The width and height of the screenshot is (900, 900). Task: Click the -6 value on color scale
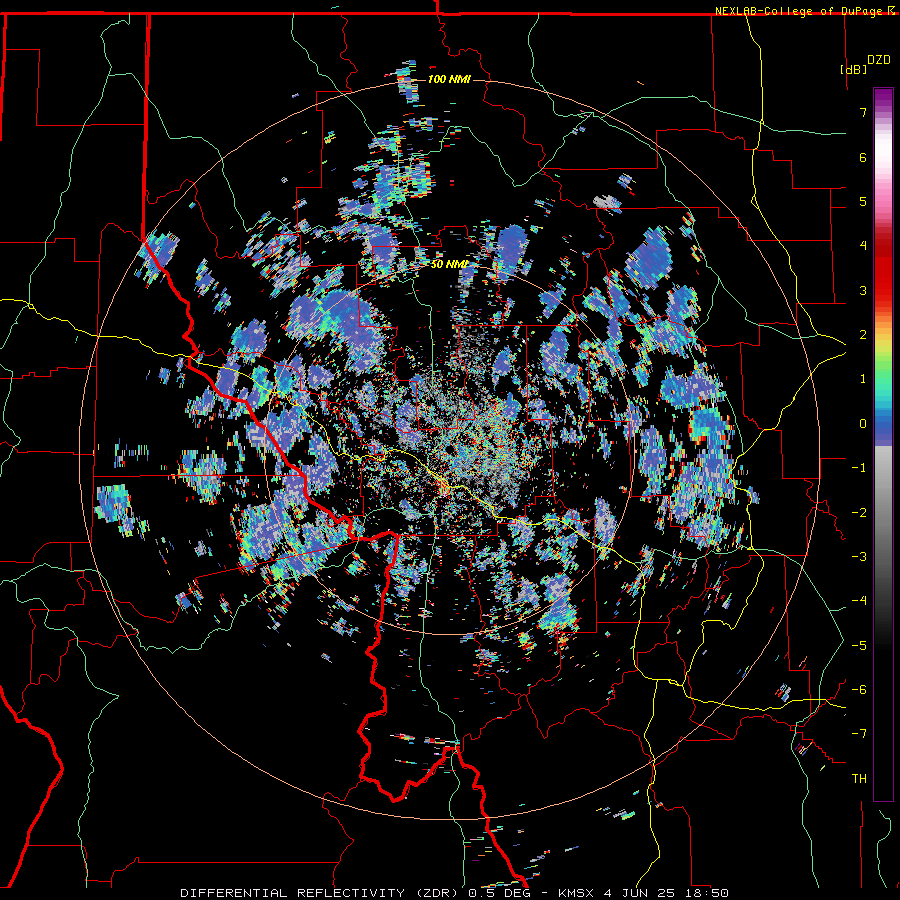[859, 689]
